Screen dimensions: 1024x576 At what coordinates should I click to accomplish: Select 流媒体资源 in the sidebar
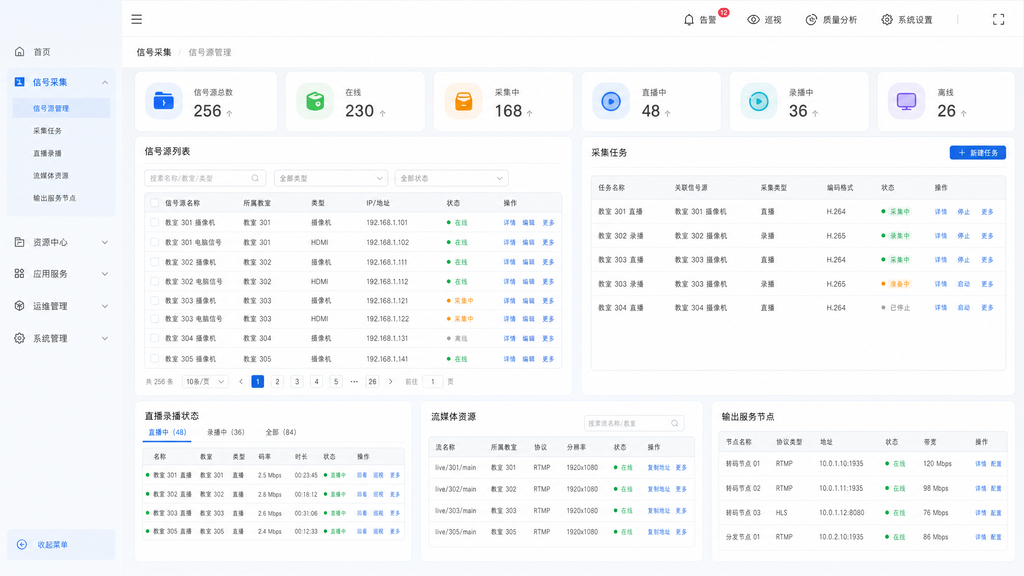coord(51,176)
